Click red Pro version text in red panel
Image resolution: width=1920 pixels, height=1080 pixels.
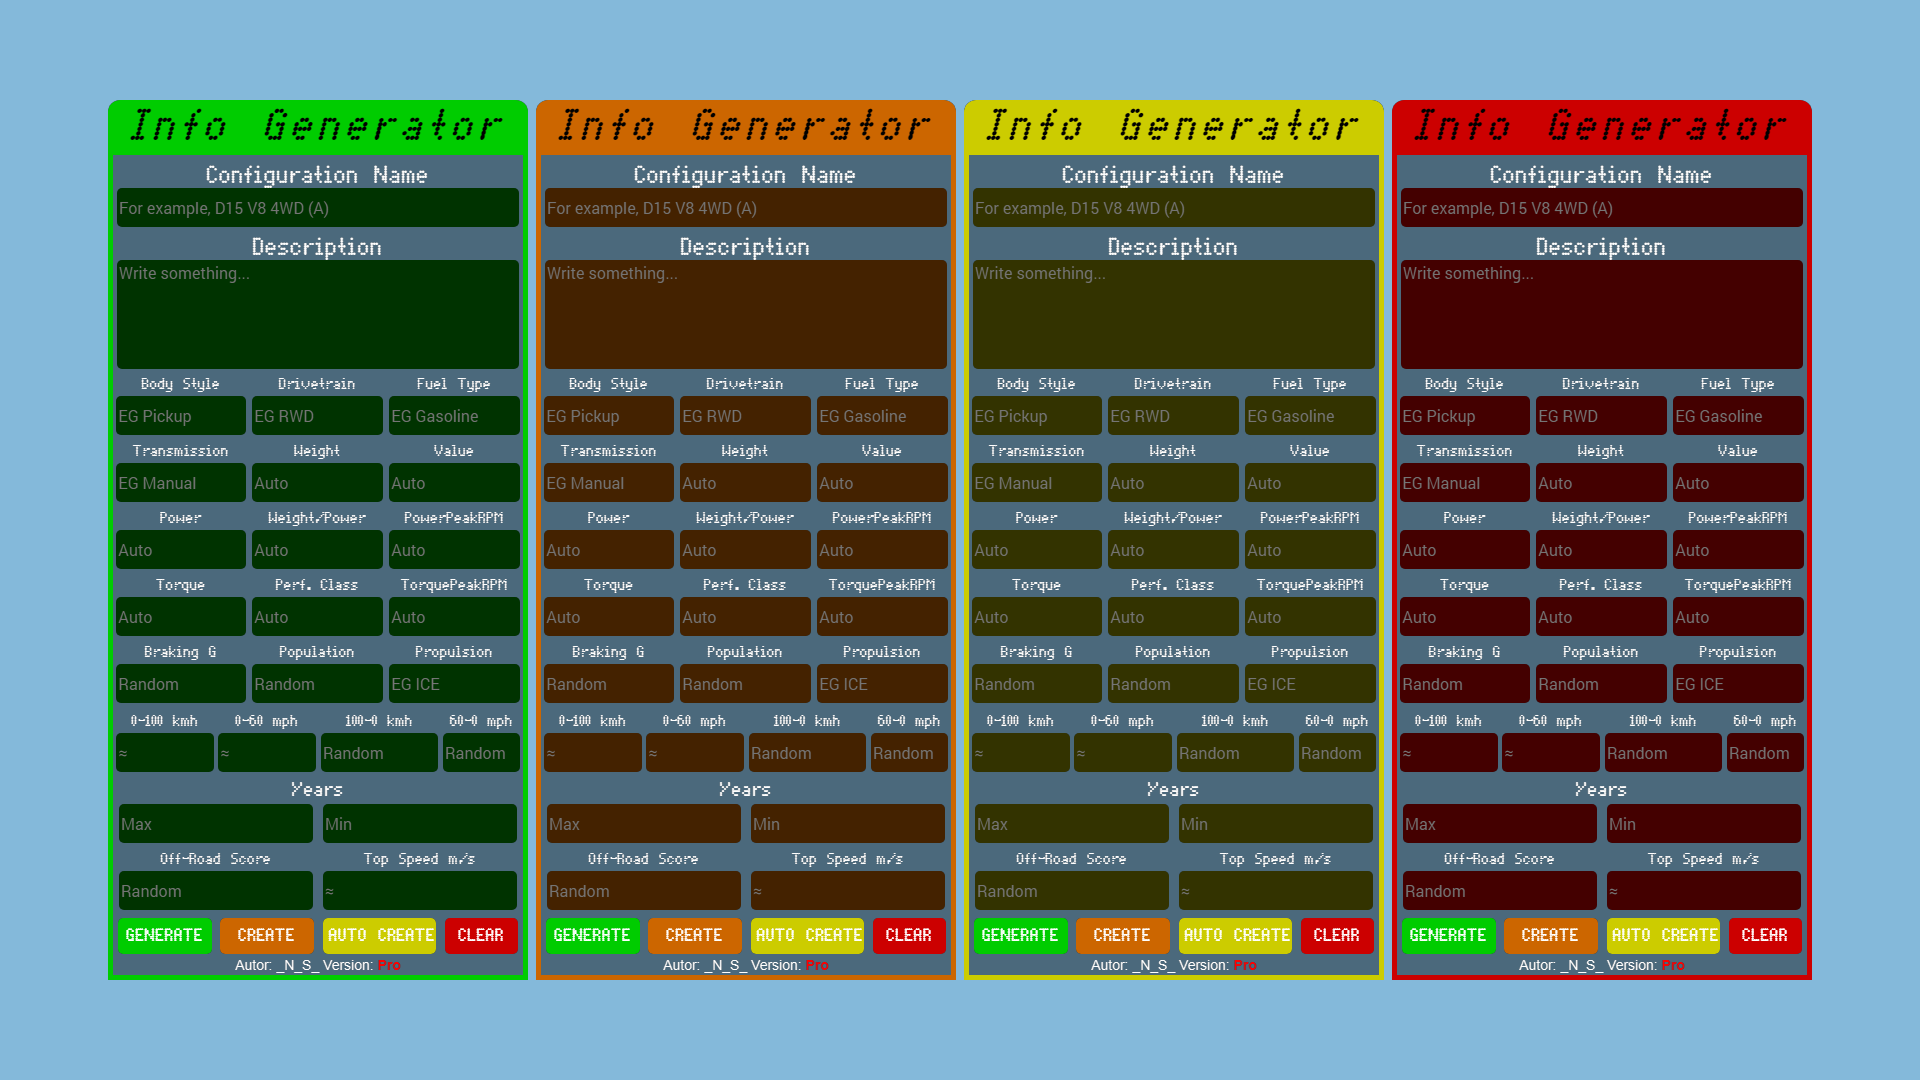1673,965
